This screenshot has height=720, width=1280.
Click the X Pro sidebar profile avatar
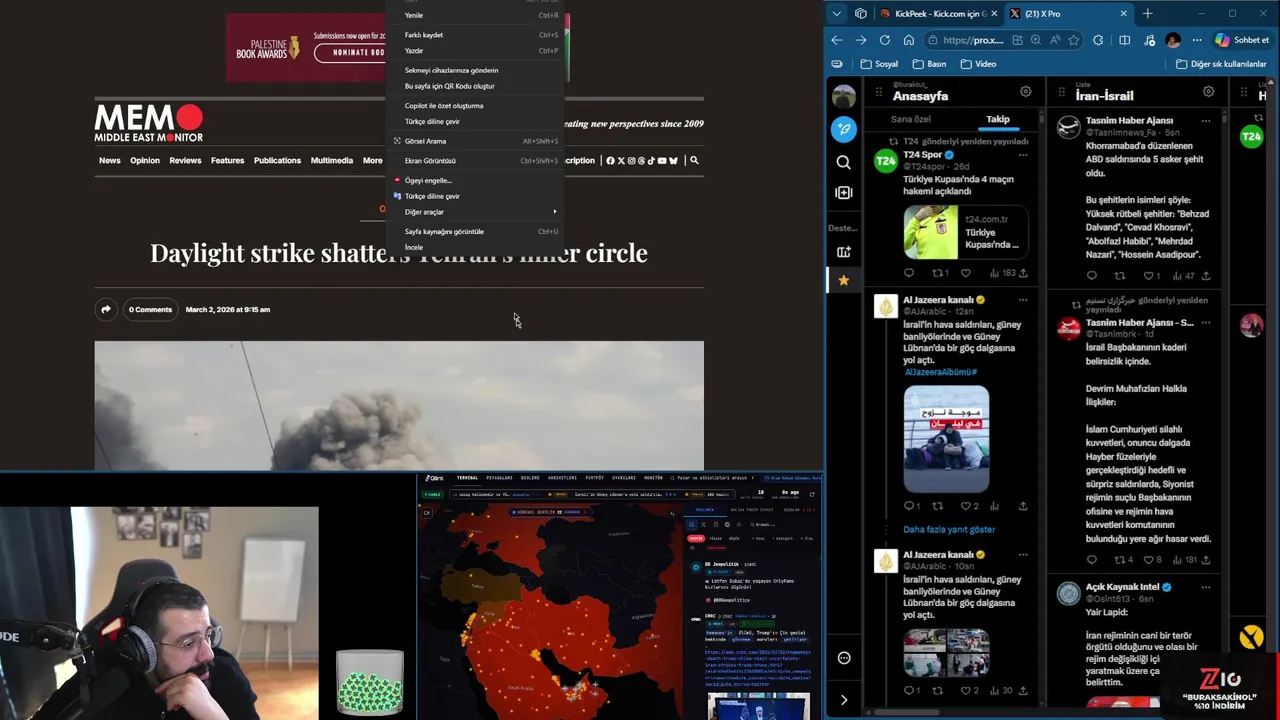844,96
